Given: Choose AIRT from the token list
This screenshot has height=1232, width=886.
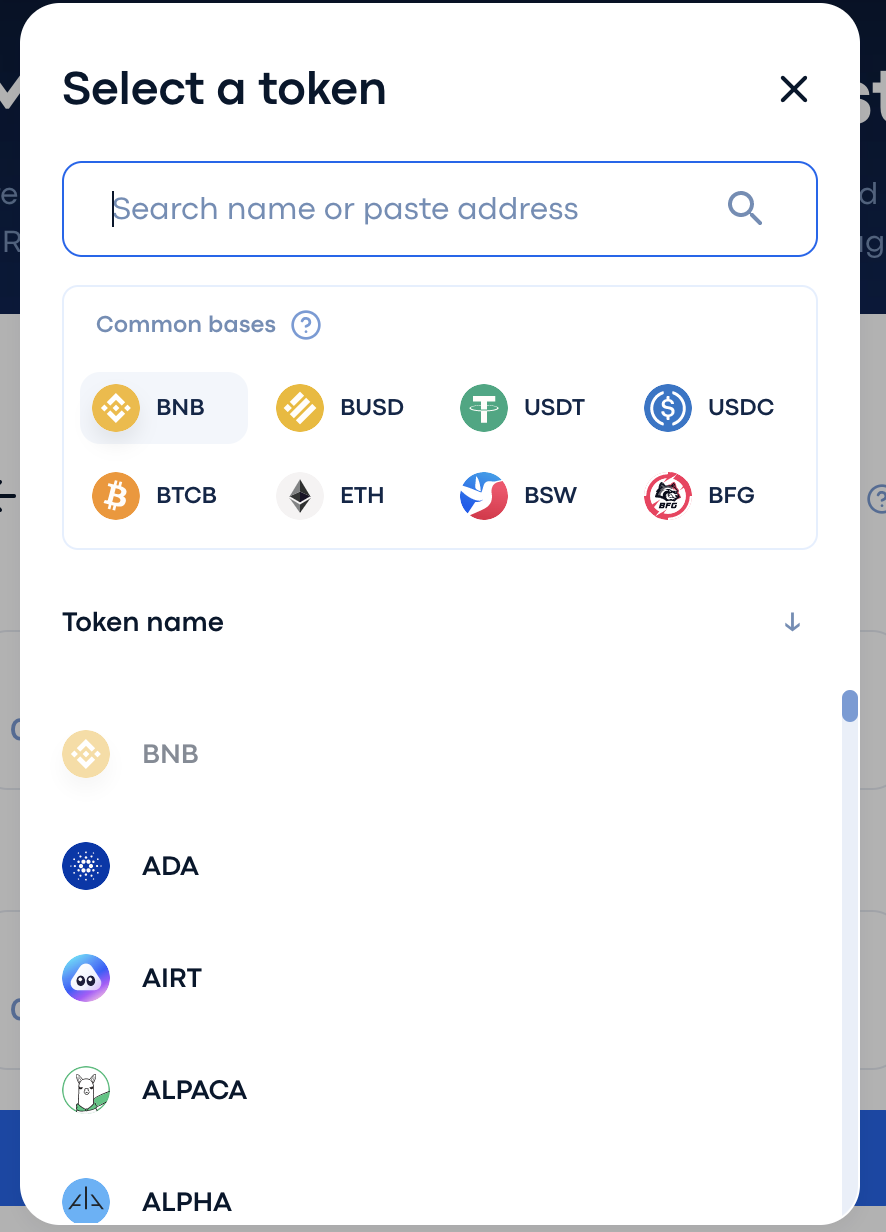Looking at the screenshot, I should (x=172, y=978).
